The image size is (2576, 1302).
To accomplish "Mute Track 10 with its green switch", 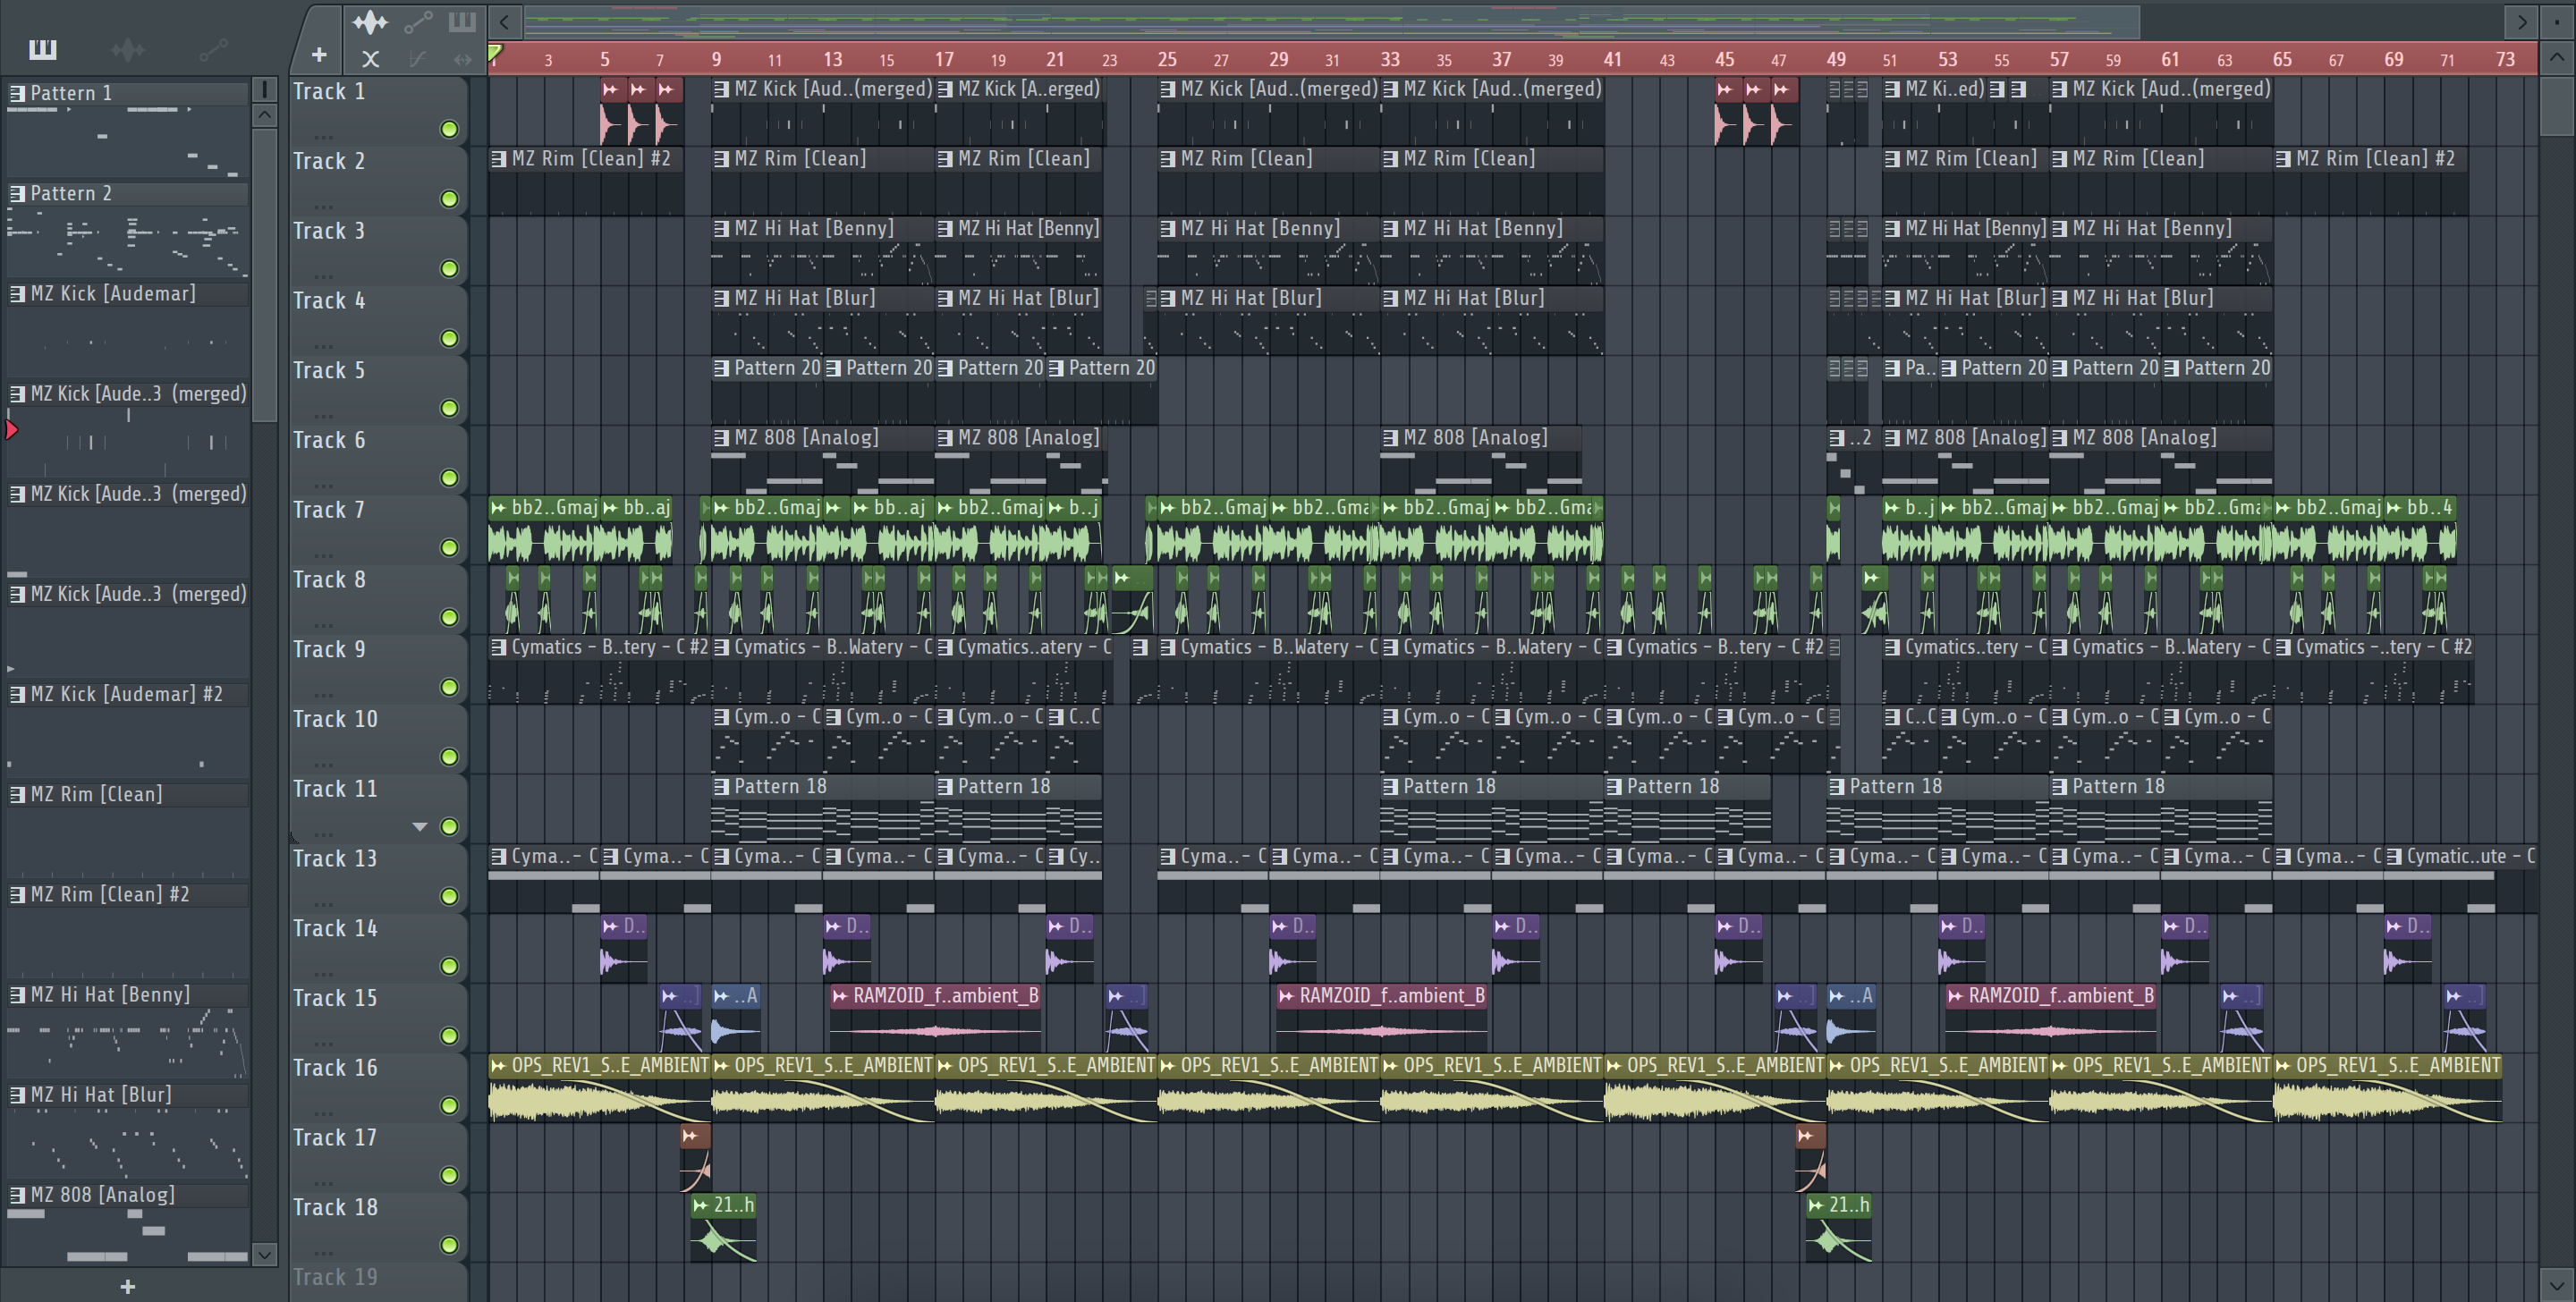I will [450, 757].
